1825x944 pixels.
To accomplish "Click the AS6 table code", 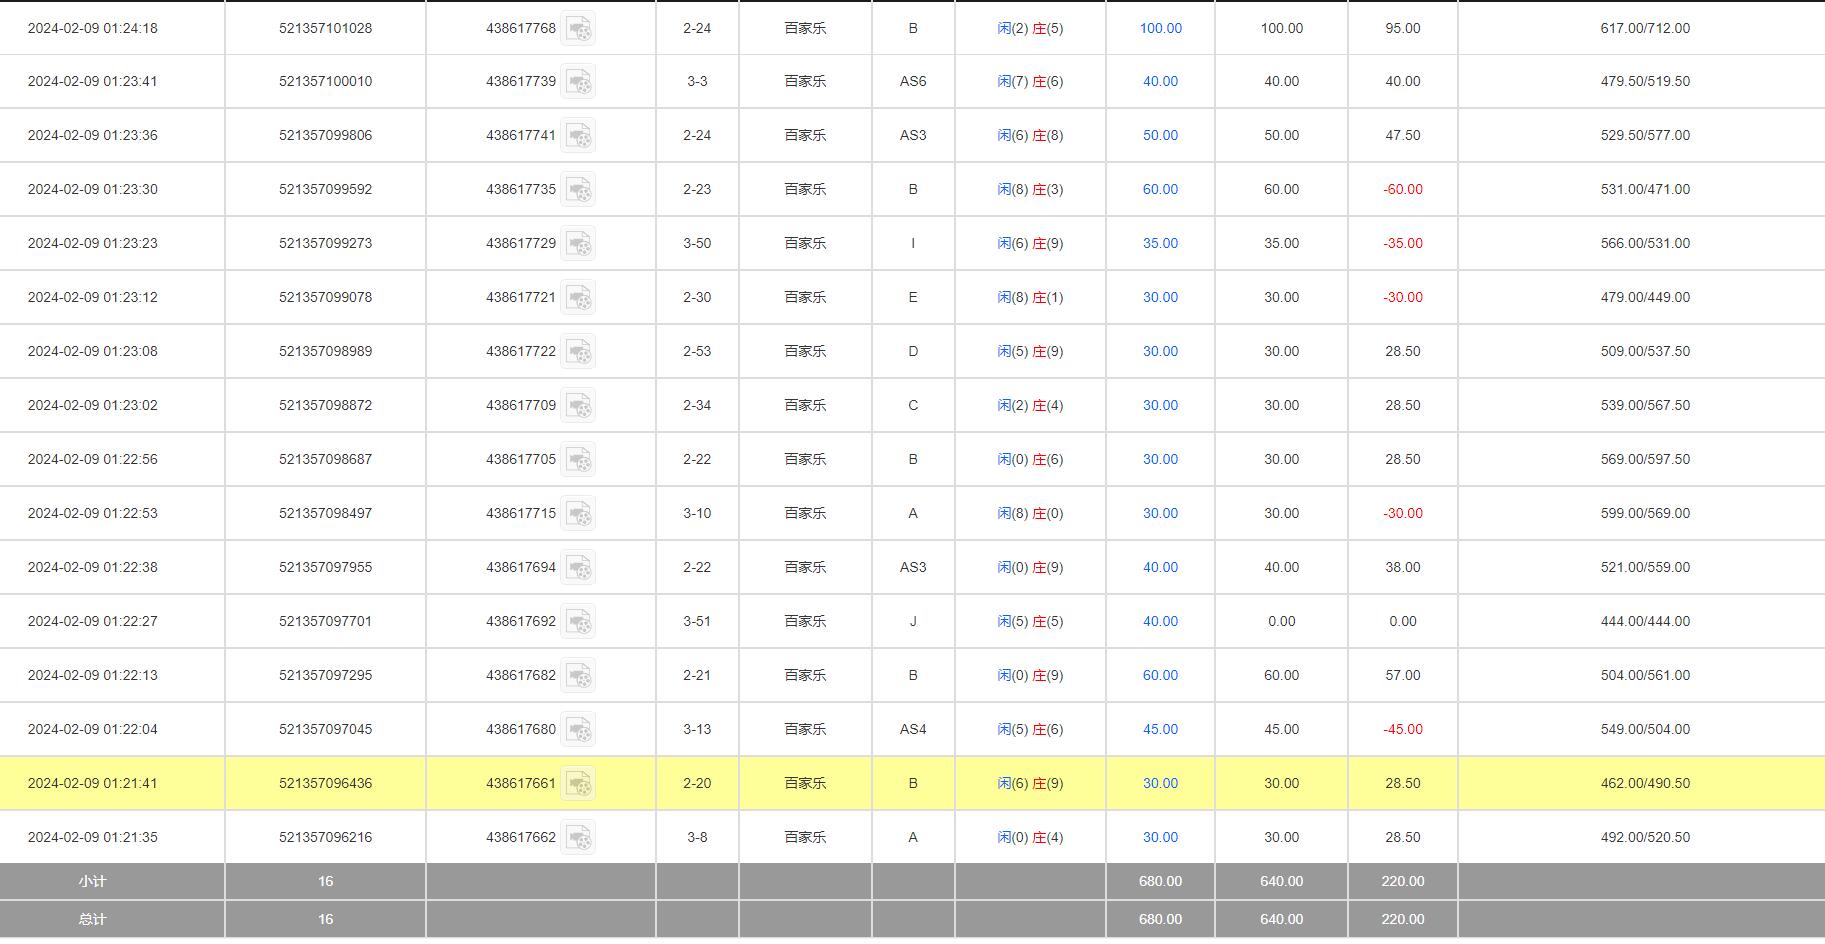I will [x=913, y=81].
